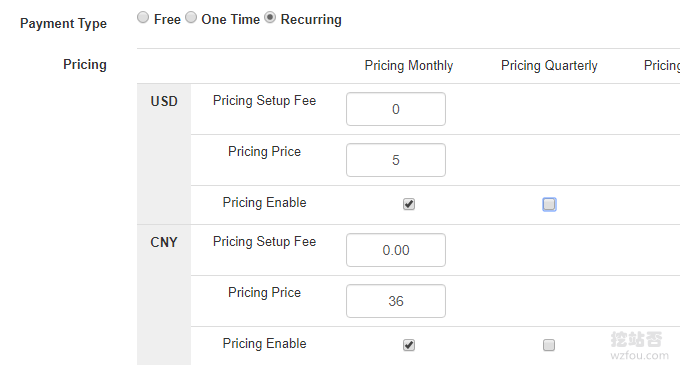Image resolution: width=680 pixels, height=366 pixels.
Task: Click the USD currency row label
Action: 164,101
